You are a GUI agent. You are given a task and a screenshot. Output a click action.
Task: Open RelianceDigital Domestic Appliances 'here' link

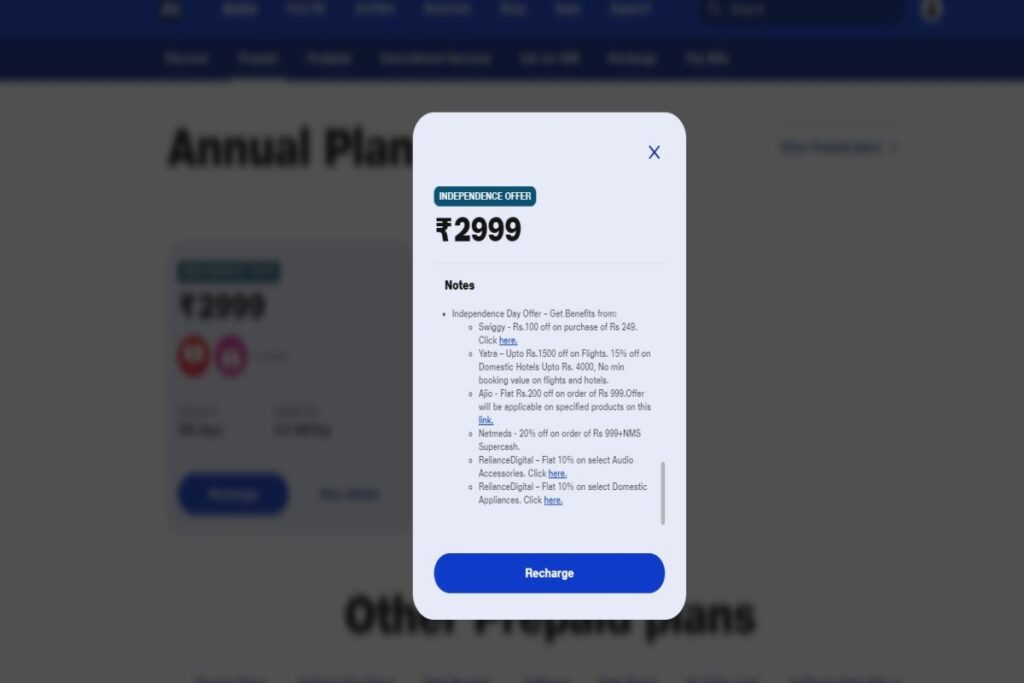[x=553, y=500]
